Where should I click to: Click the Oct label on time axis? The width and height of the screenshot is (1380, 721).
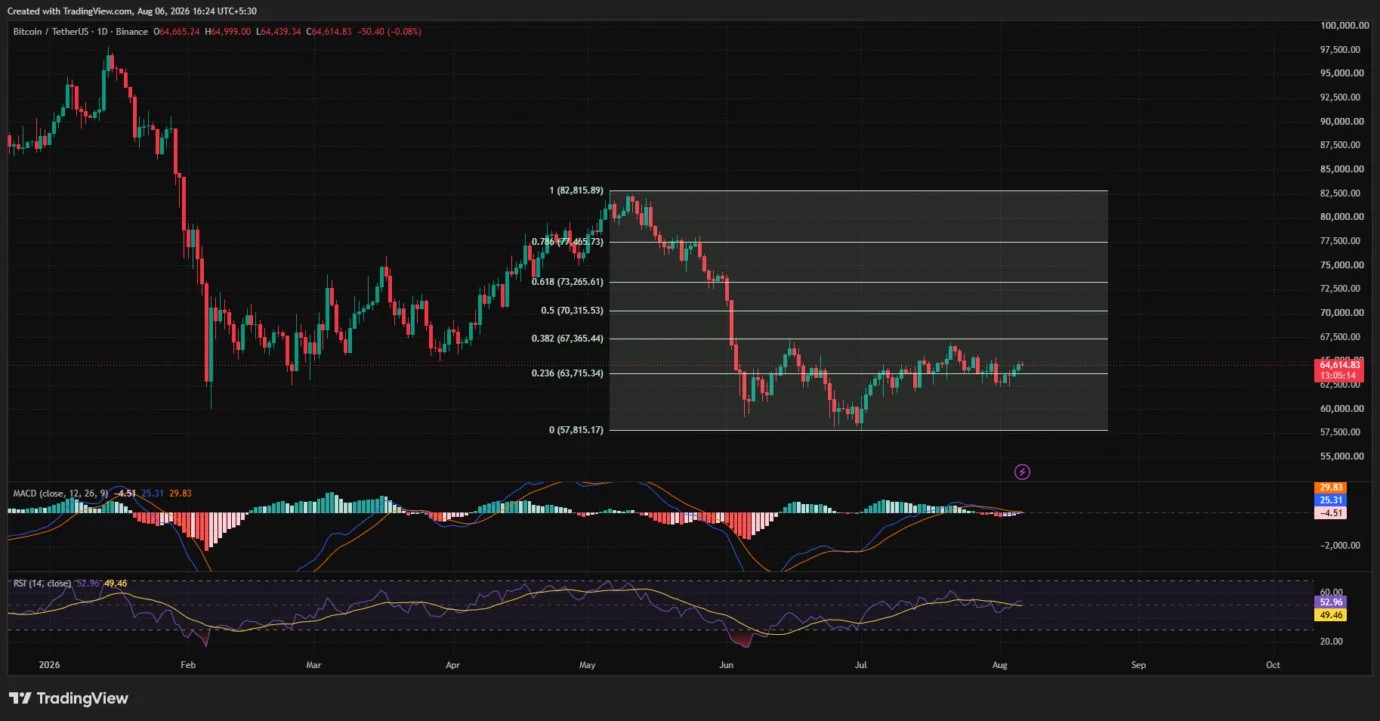click(x=1273, y=664)
